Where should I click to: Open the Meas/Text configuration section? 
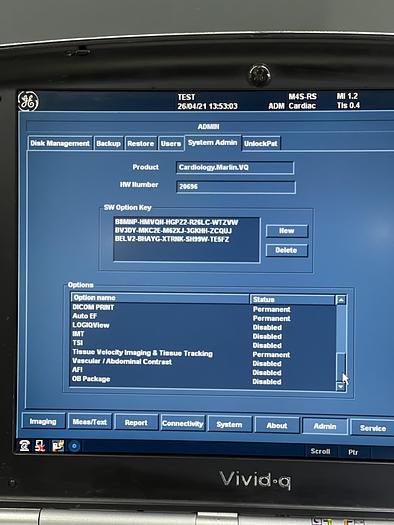(x=89, y=422)
